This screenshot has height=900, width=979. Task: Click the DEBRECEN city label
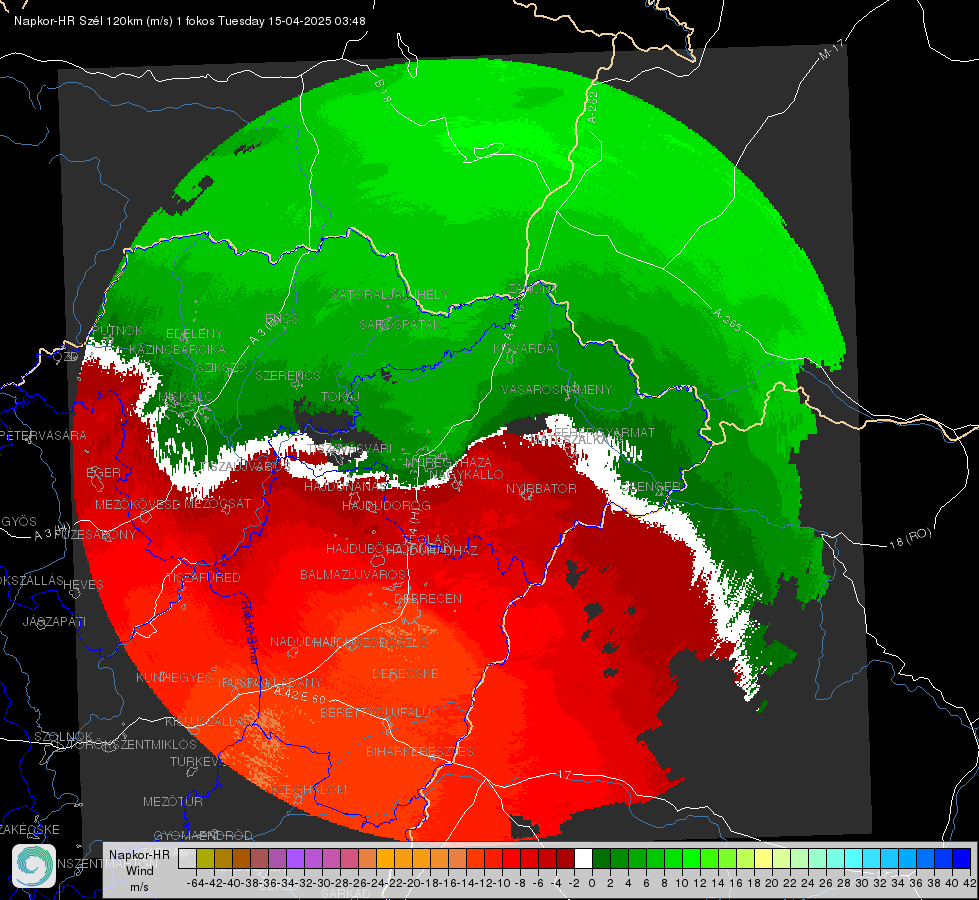428,598
